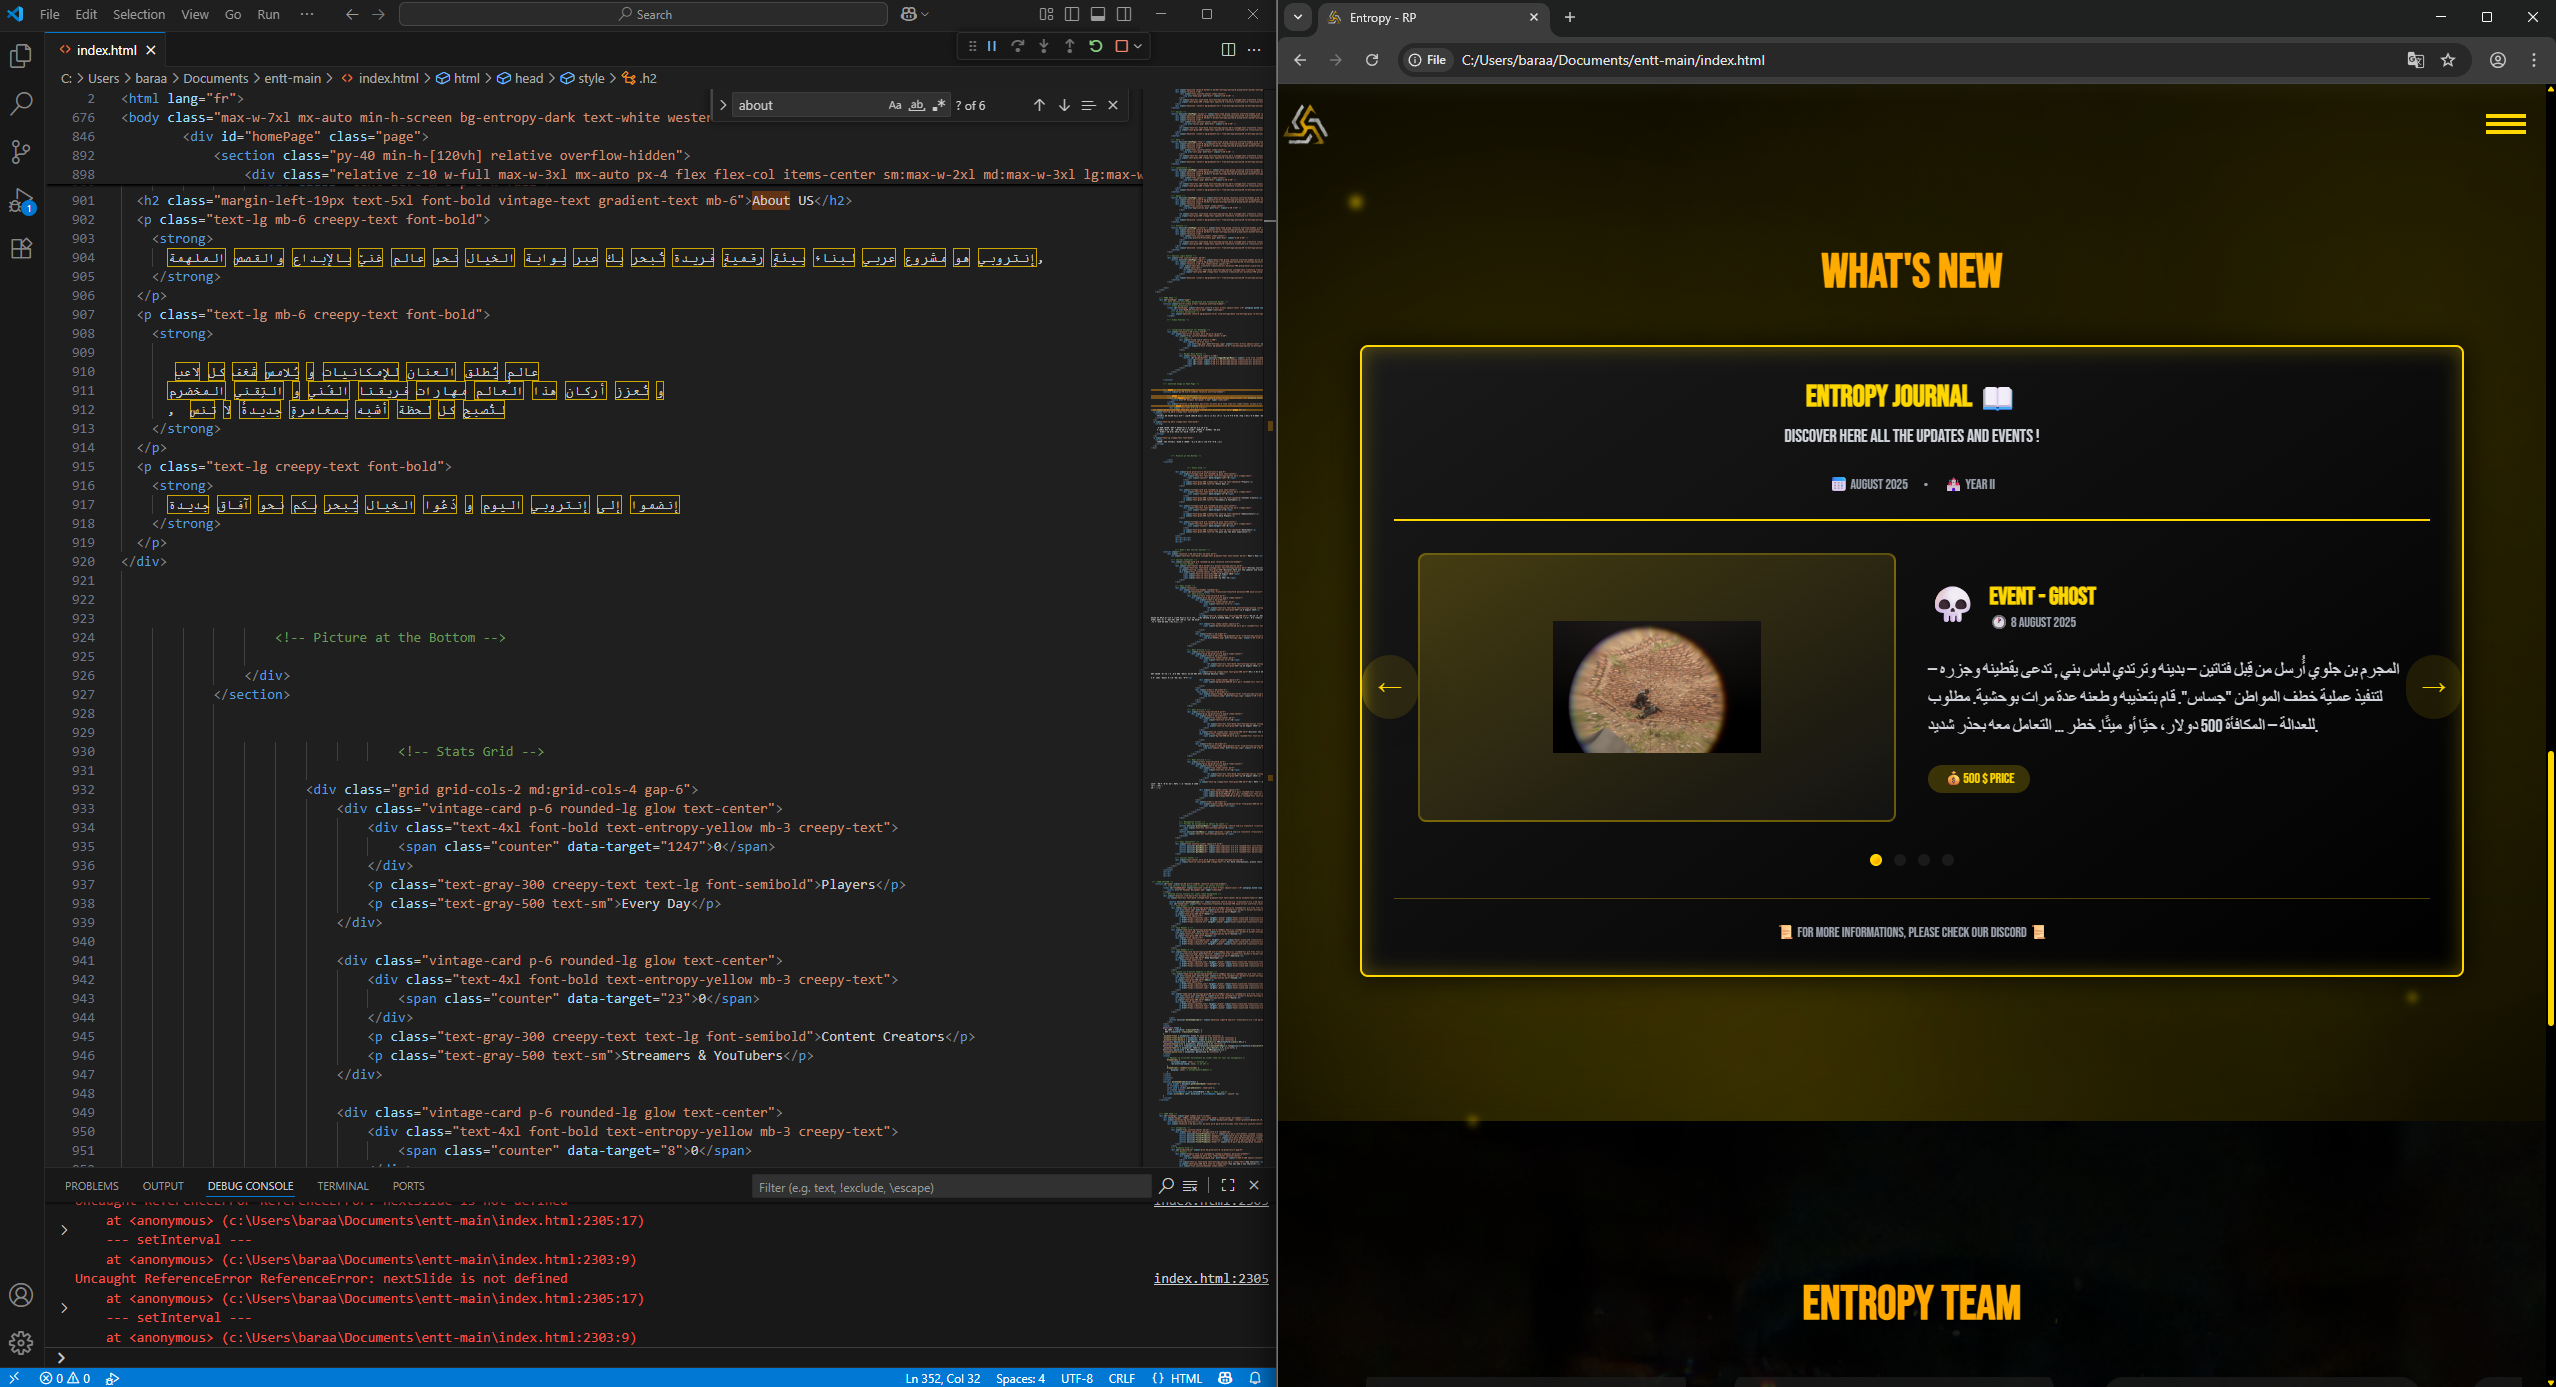2556x1387 pixels.
Task: Go to the next slide with the right arrow
Action: (x=2433, y=687)
